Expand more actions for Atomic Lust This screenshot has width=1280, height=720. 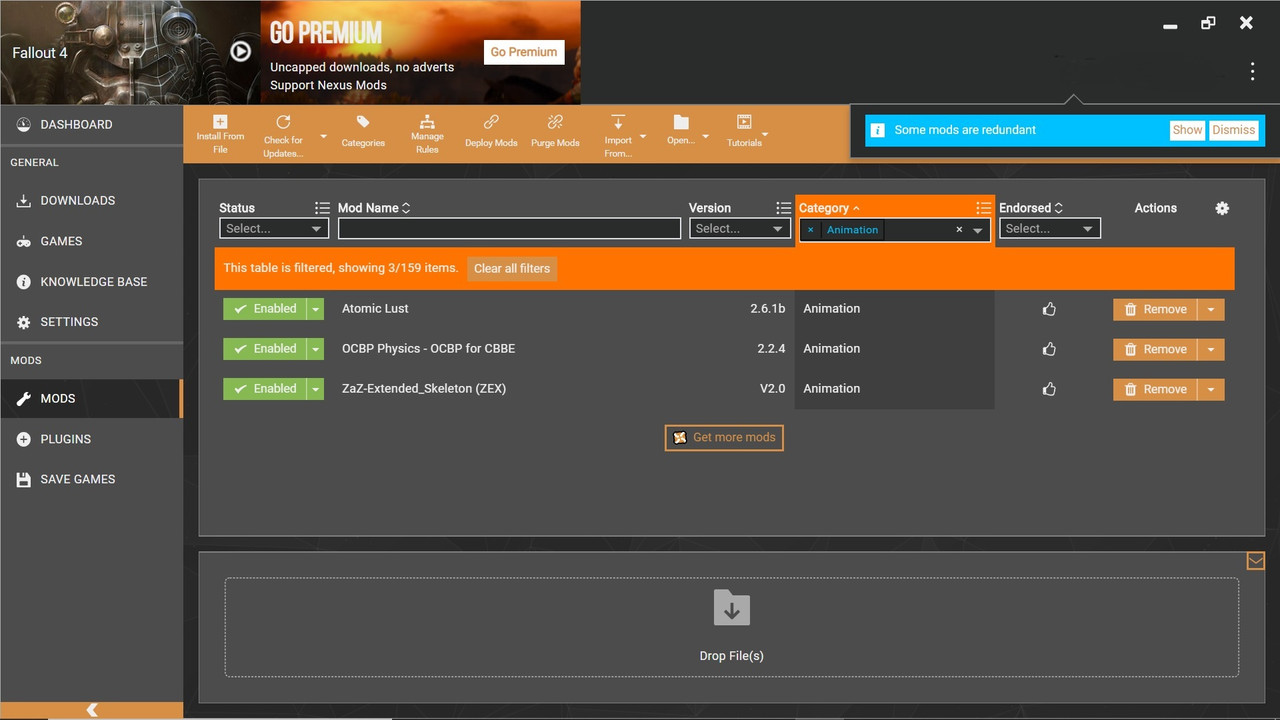1211,309
